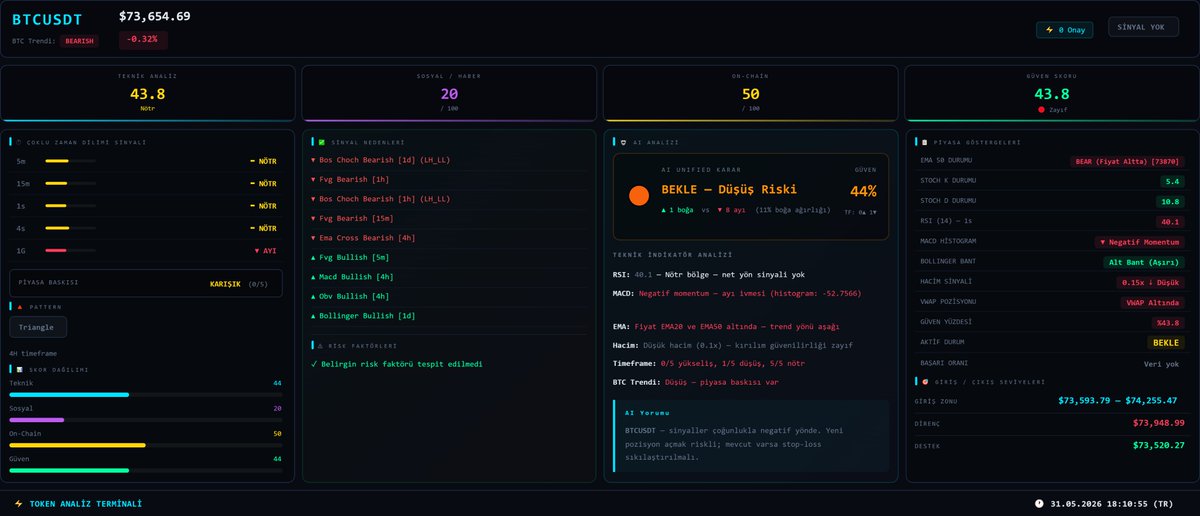Click the clock icon beside Çoklu Zaman Dilimi Sinyali
1200x516 pixels.
pyautogui.click(x=19, y=142)
